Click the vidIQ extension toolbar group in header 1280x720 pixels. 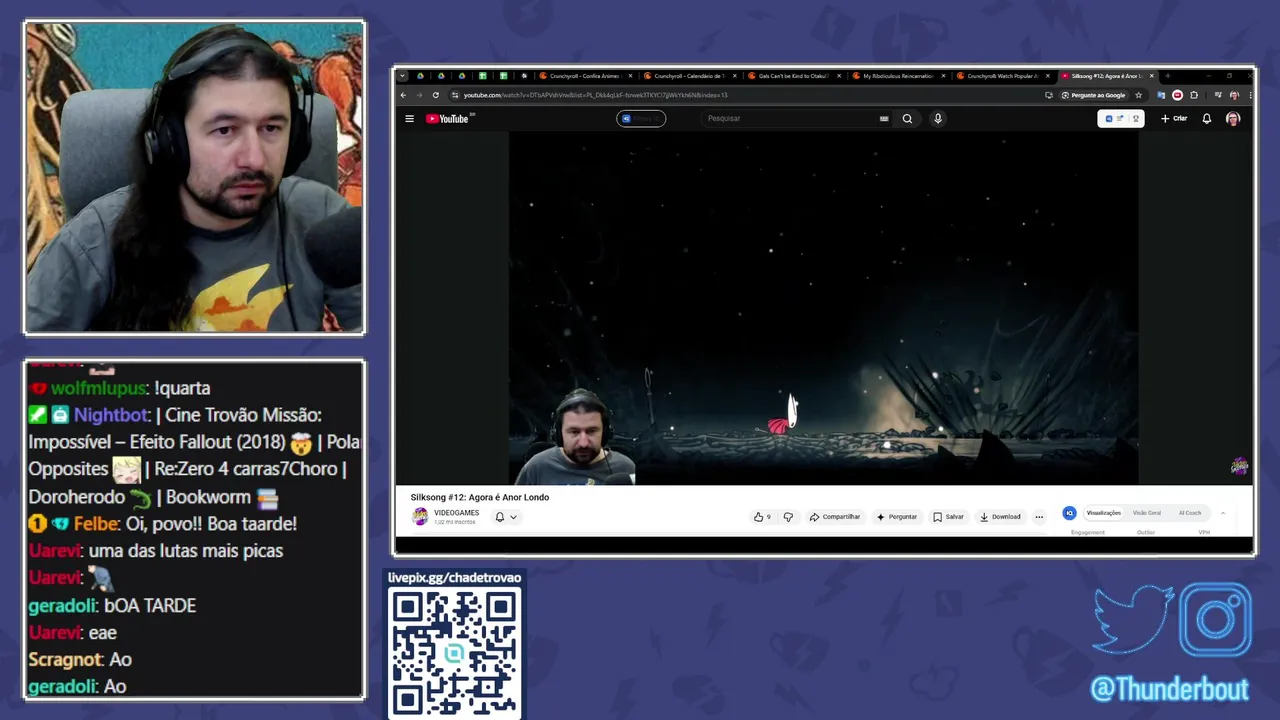1120,118
